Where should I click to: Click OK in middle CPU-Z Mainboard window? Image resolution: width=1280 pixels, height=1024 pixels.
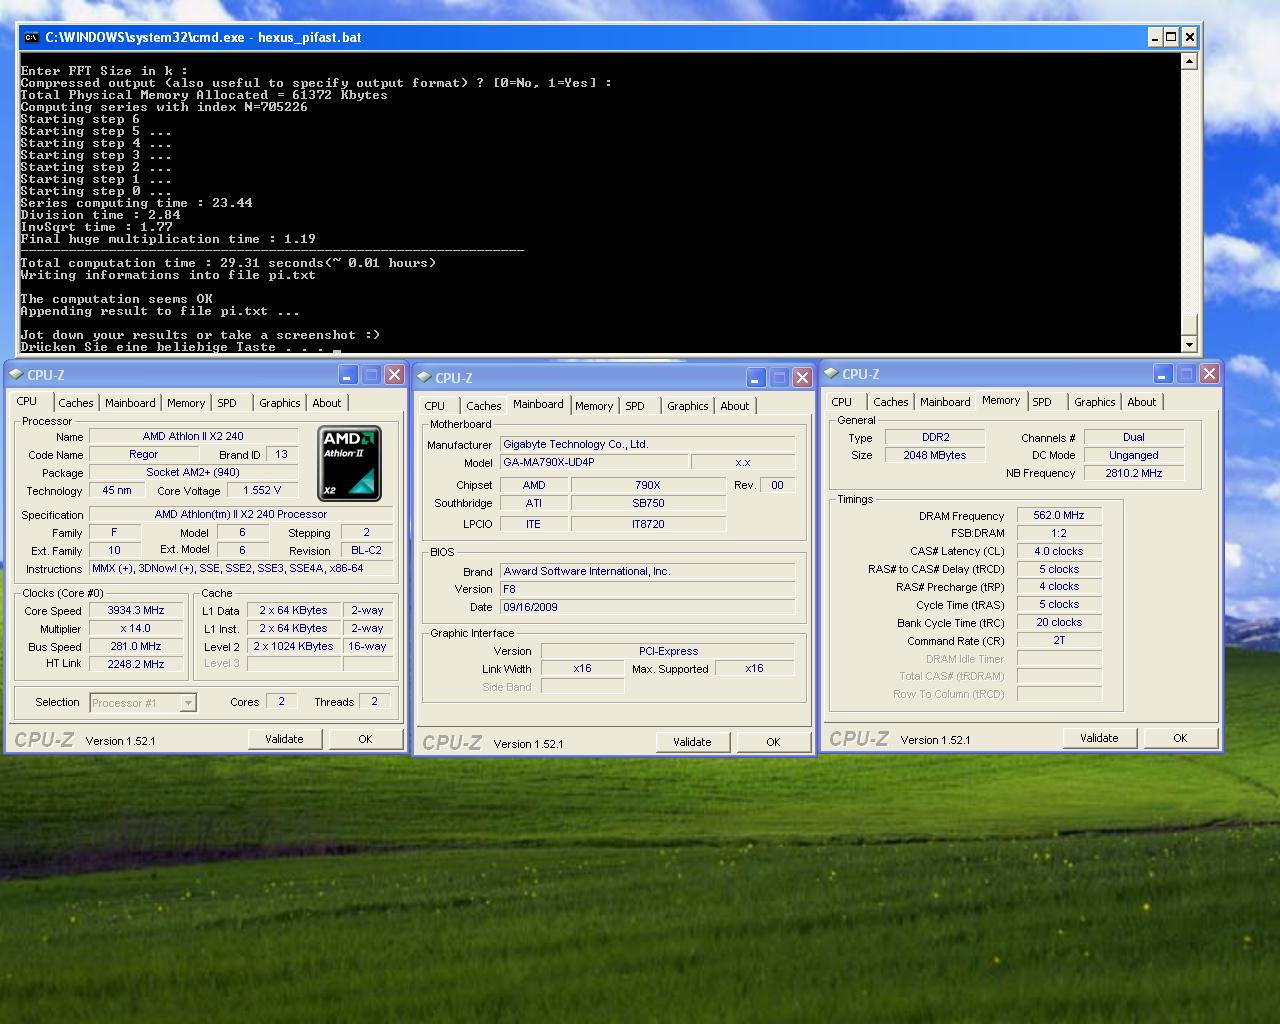point(773,742)
